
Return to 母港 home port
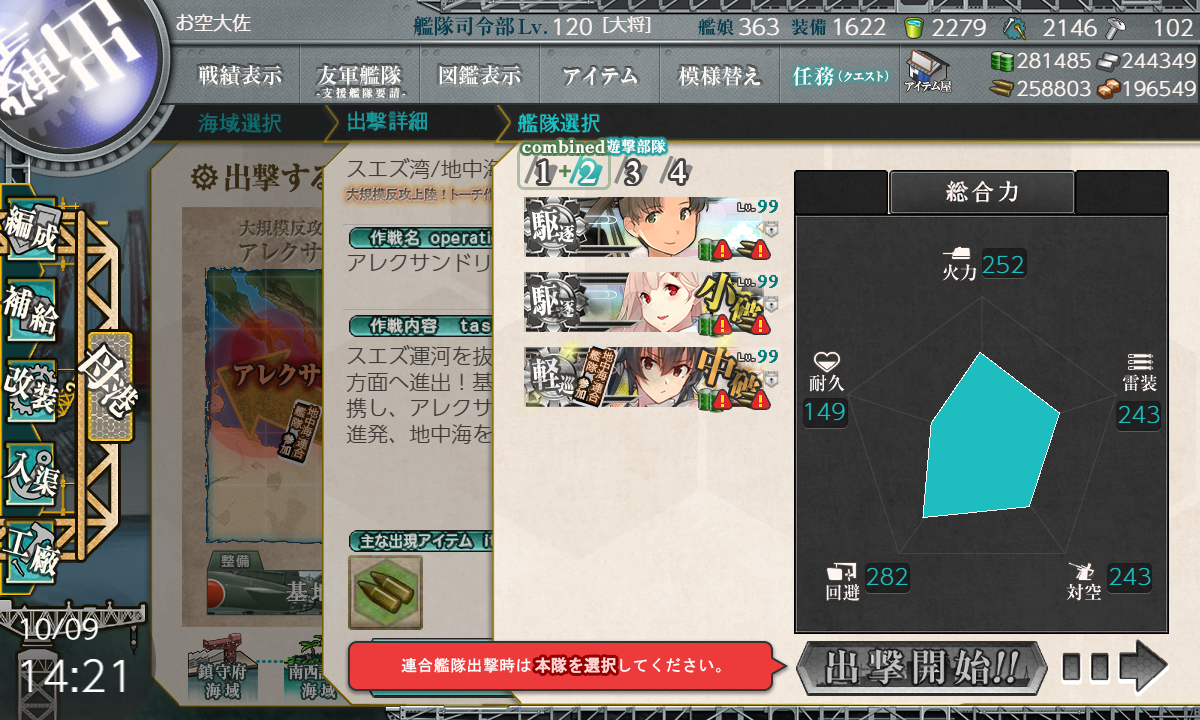pyautogui.click(x=109, y=386)
